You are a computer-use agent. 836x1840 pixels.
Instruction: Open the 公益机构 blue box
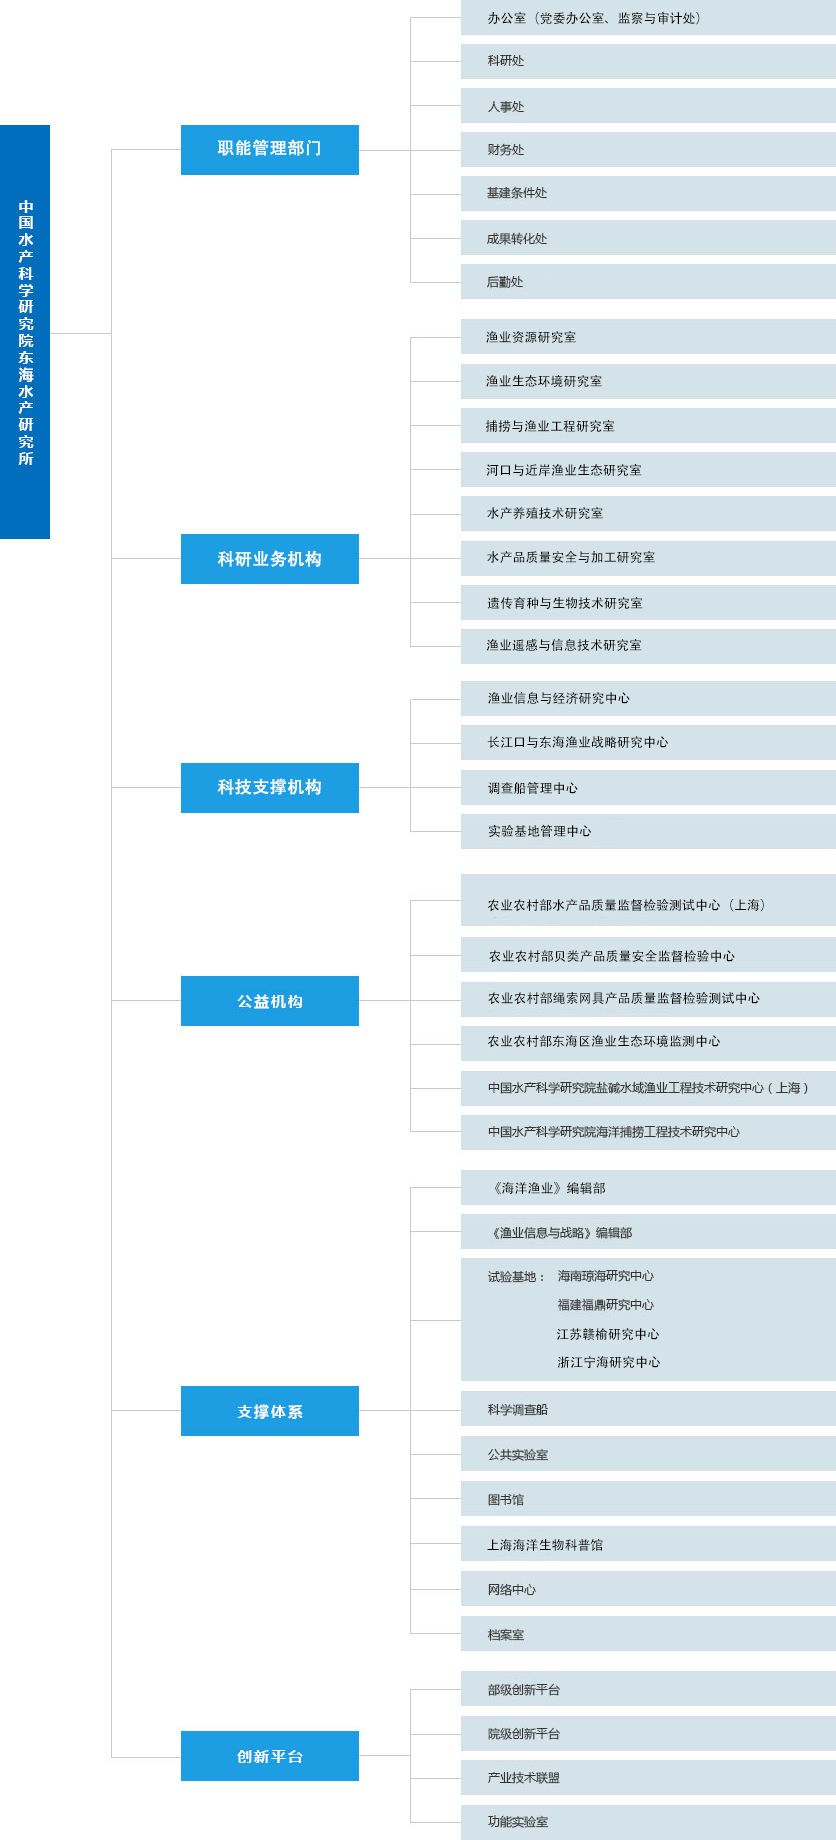[270, 1001]
